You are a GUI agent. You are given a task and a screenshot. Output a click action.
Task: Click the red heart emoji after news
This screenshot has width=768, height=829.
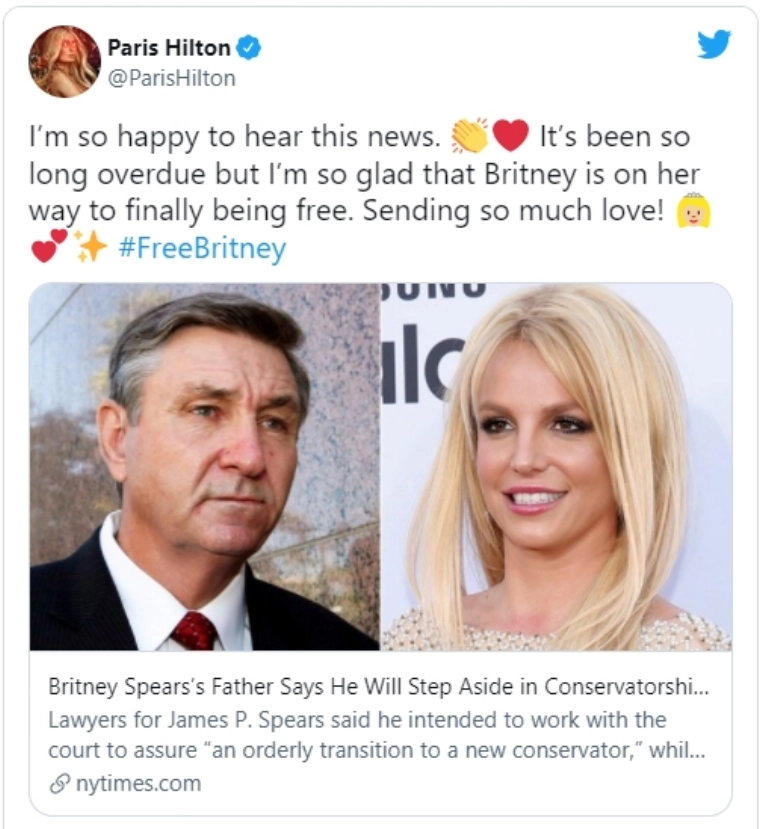[x=511, y=136]
